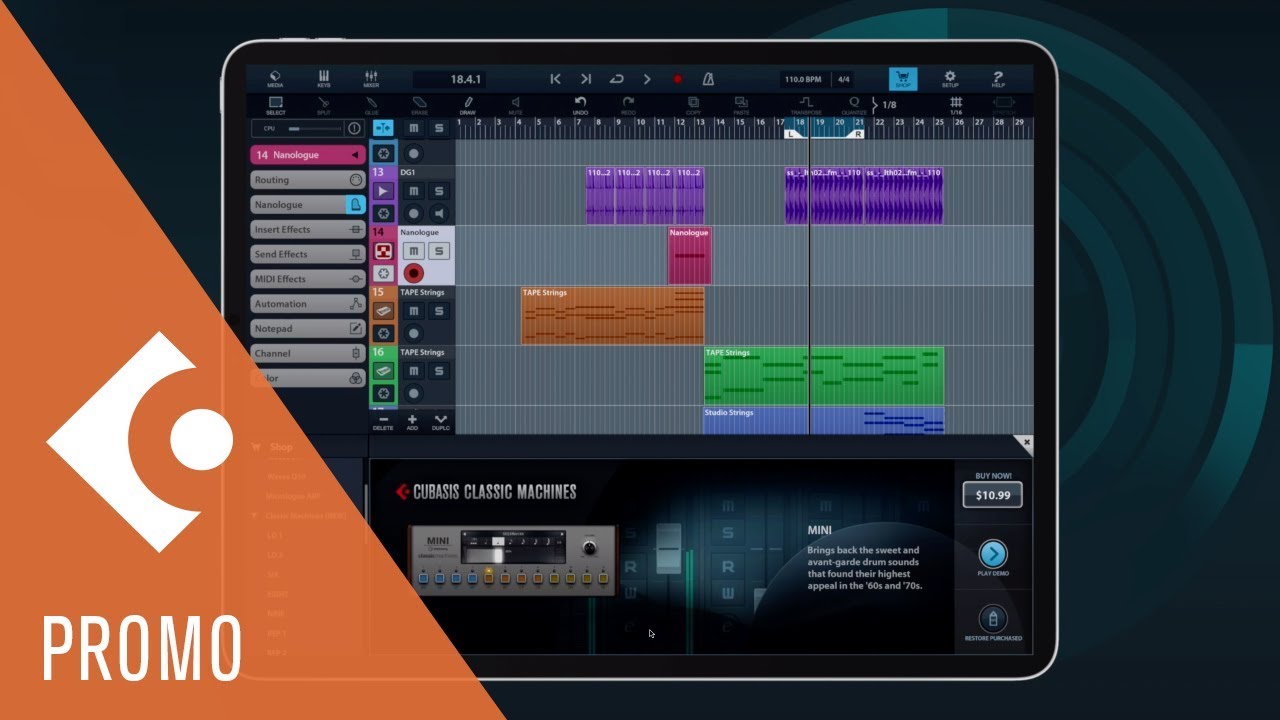This screenshot has width=1280, height=720.
Task: Pick the Split tool
Action: tap(324, 106)
